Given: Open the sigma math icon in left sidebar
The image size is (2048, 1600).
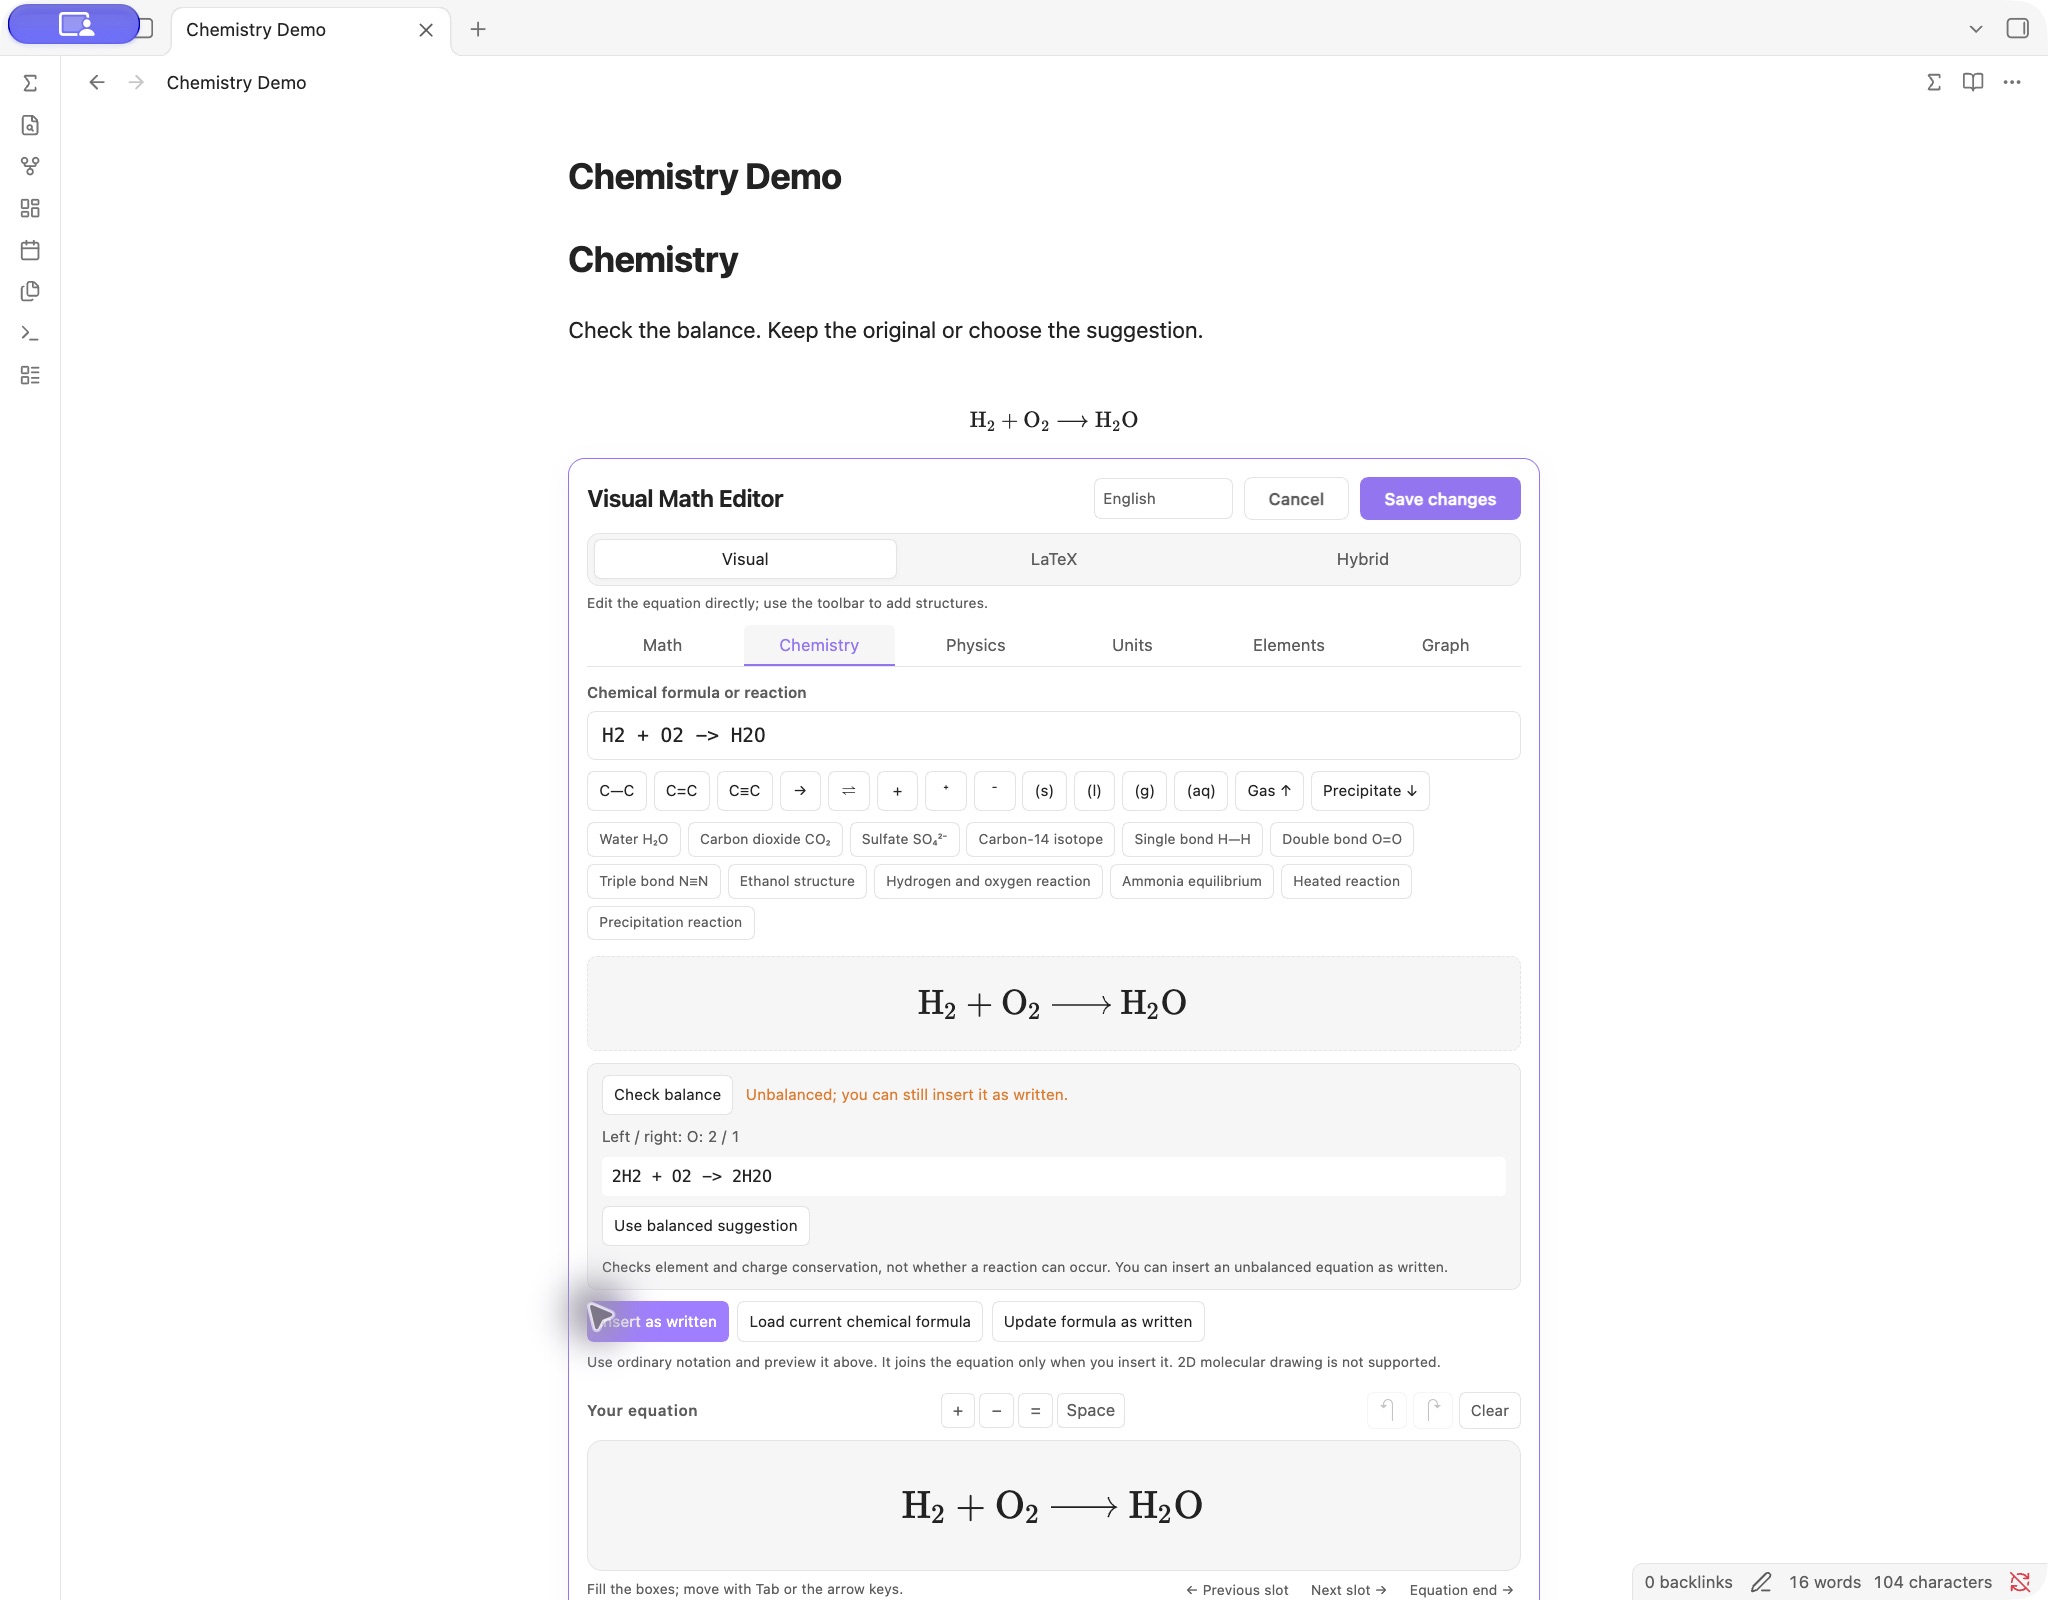Looking at the screenshot, I should (x=30, y=83).
